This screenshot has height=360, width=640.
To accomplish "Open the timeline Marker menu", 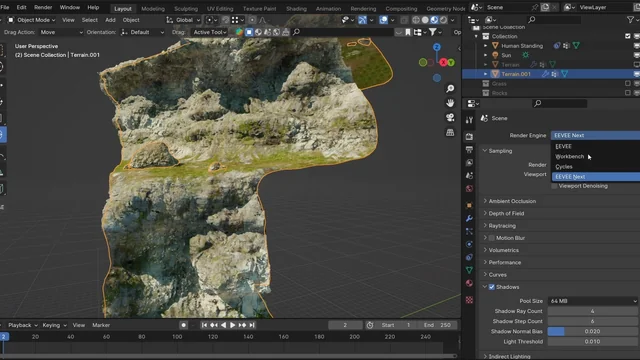I will pos(101,325).
